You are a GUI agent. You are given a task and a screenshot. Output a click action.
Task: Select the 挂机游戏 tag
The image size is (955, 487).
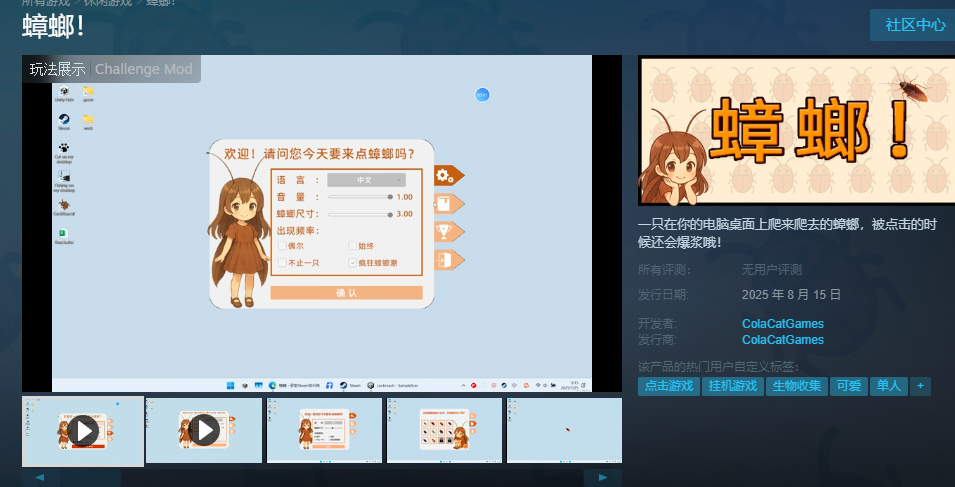click(x=733, y=386)
